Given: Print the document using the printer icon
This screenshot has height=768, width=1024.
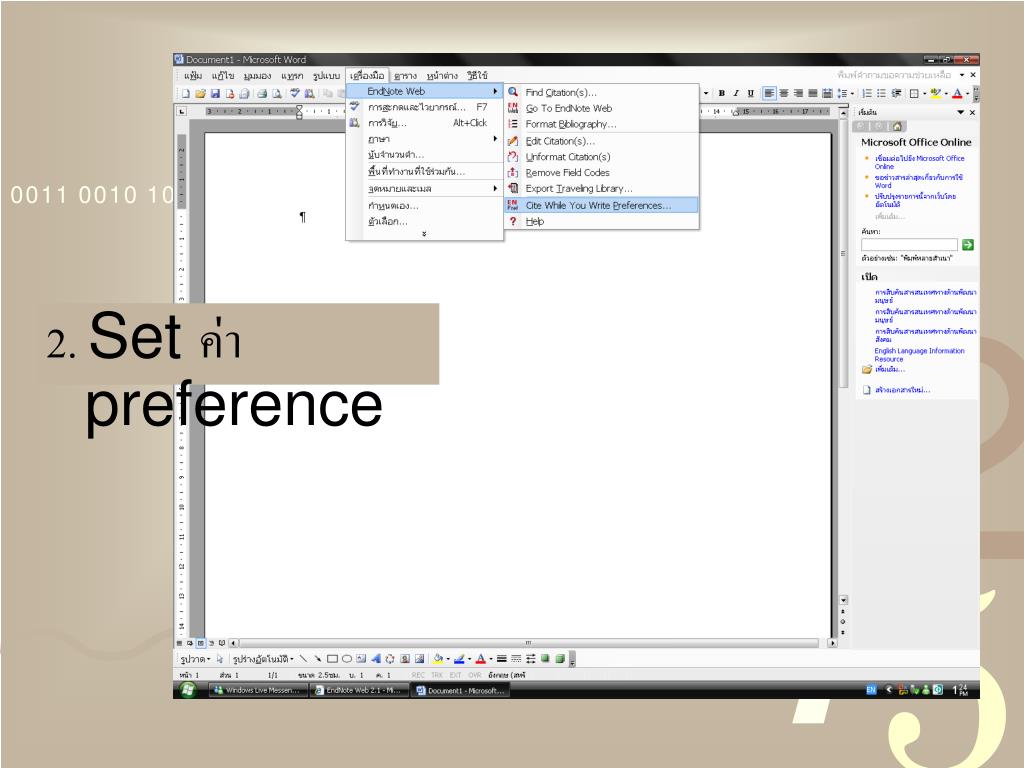Looking at the screenshot, I should click(262, 93).
